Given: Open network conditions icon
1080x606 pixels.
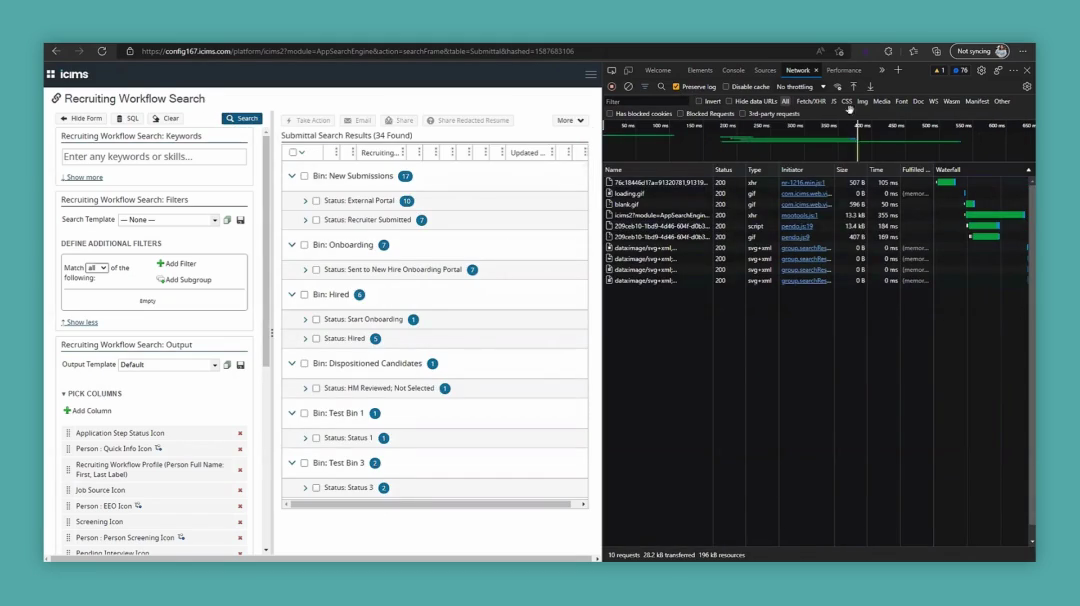Looking at the screenshot, I should pyautogui.click(x=838, y=87).
